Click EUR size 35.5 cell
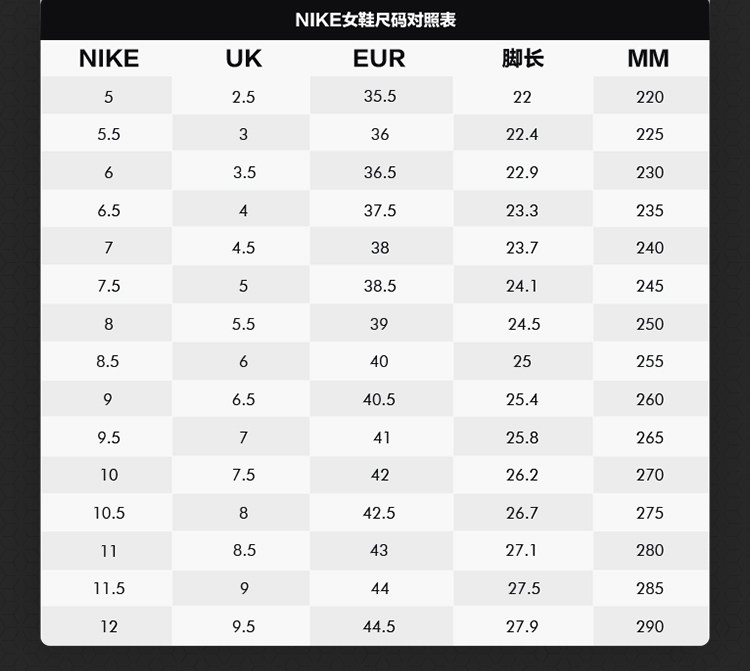750x671 pixels. tap(380, 97)
